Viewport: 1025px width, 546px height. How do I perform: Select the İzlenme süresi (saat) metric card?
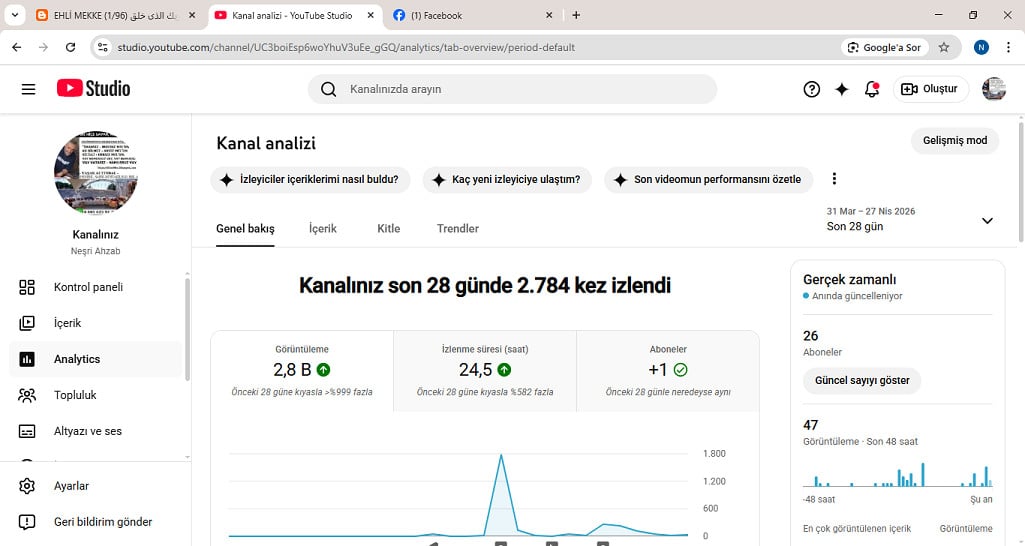484,371
